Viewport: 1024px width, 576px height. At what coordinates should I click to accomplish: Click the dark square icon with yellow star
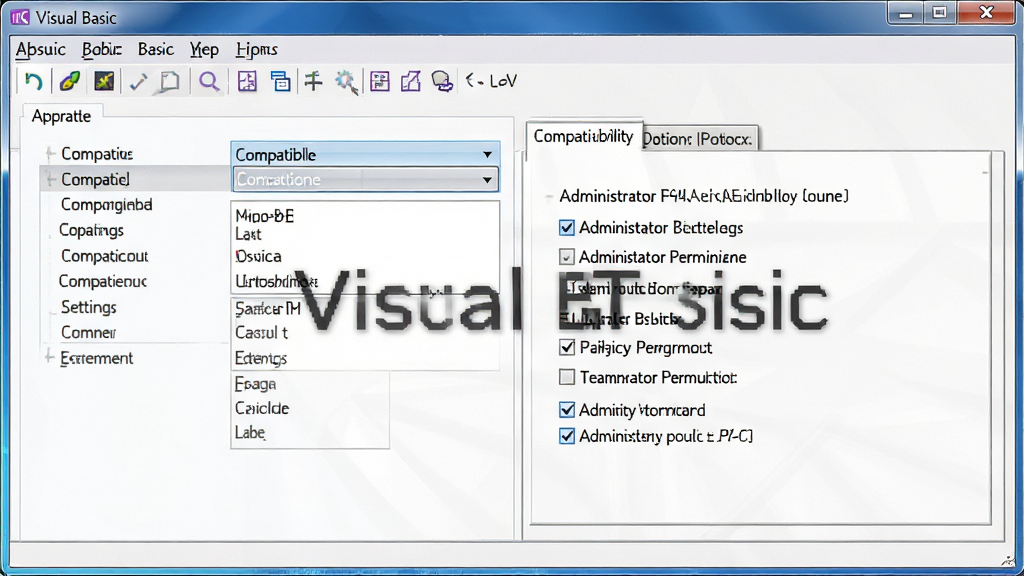coord(104,81)
